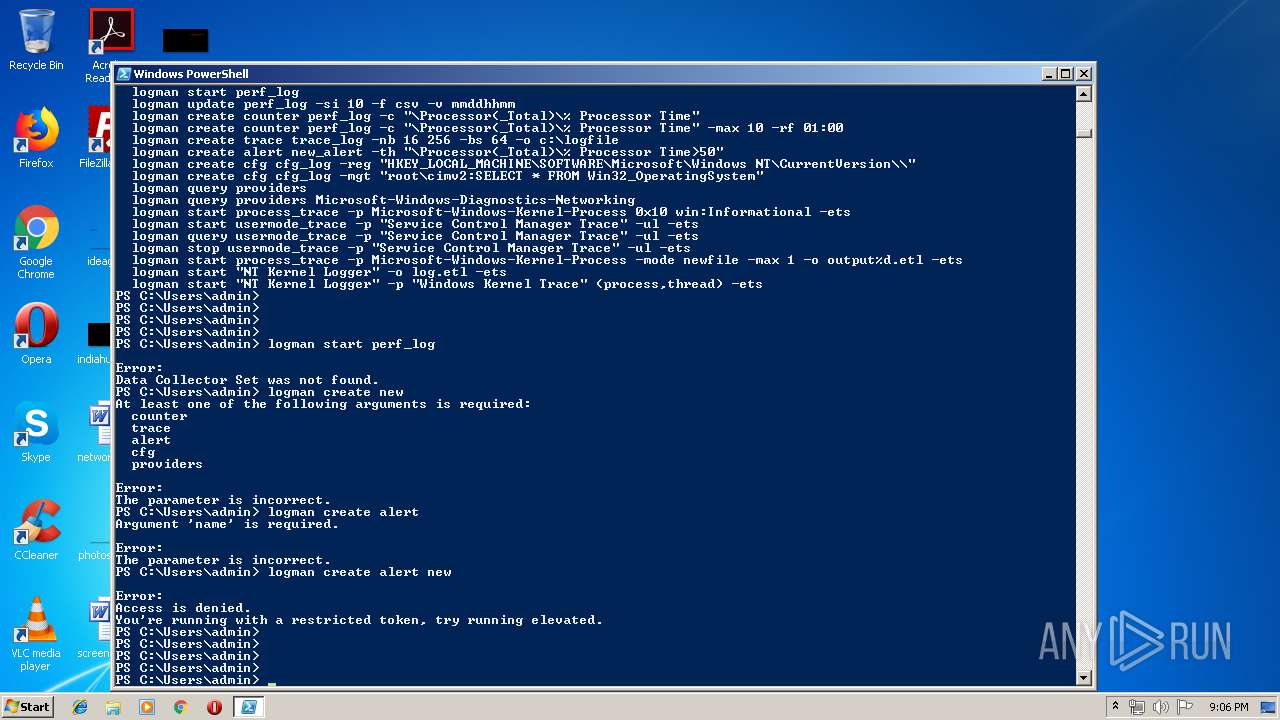
Task: Click the 9:06 PM taskbar clock
Action: [x=1228, y=707]
